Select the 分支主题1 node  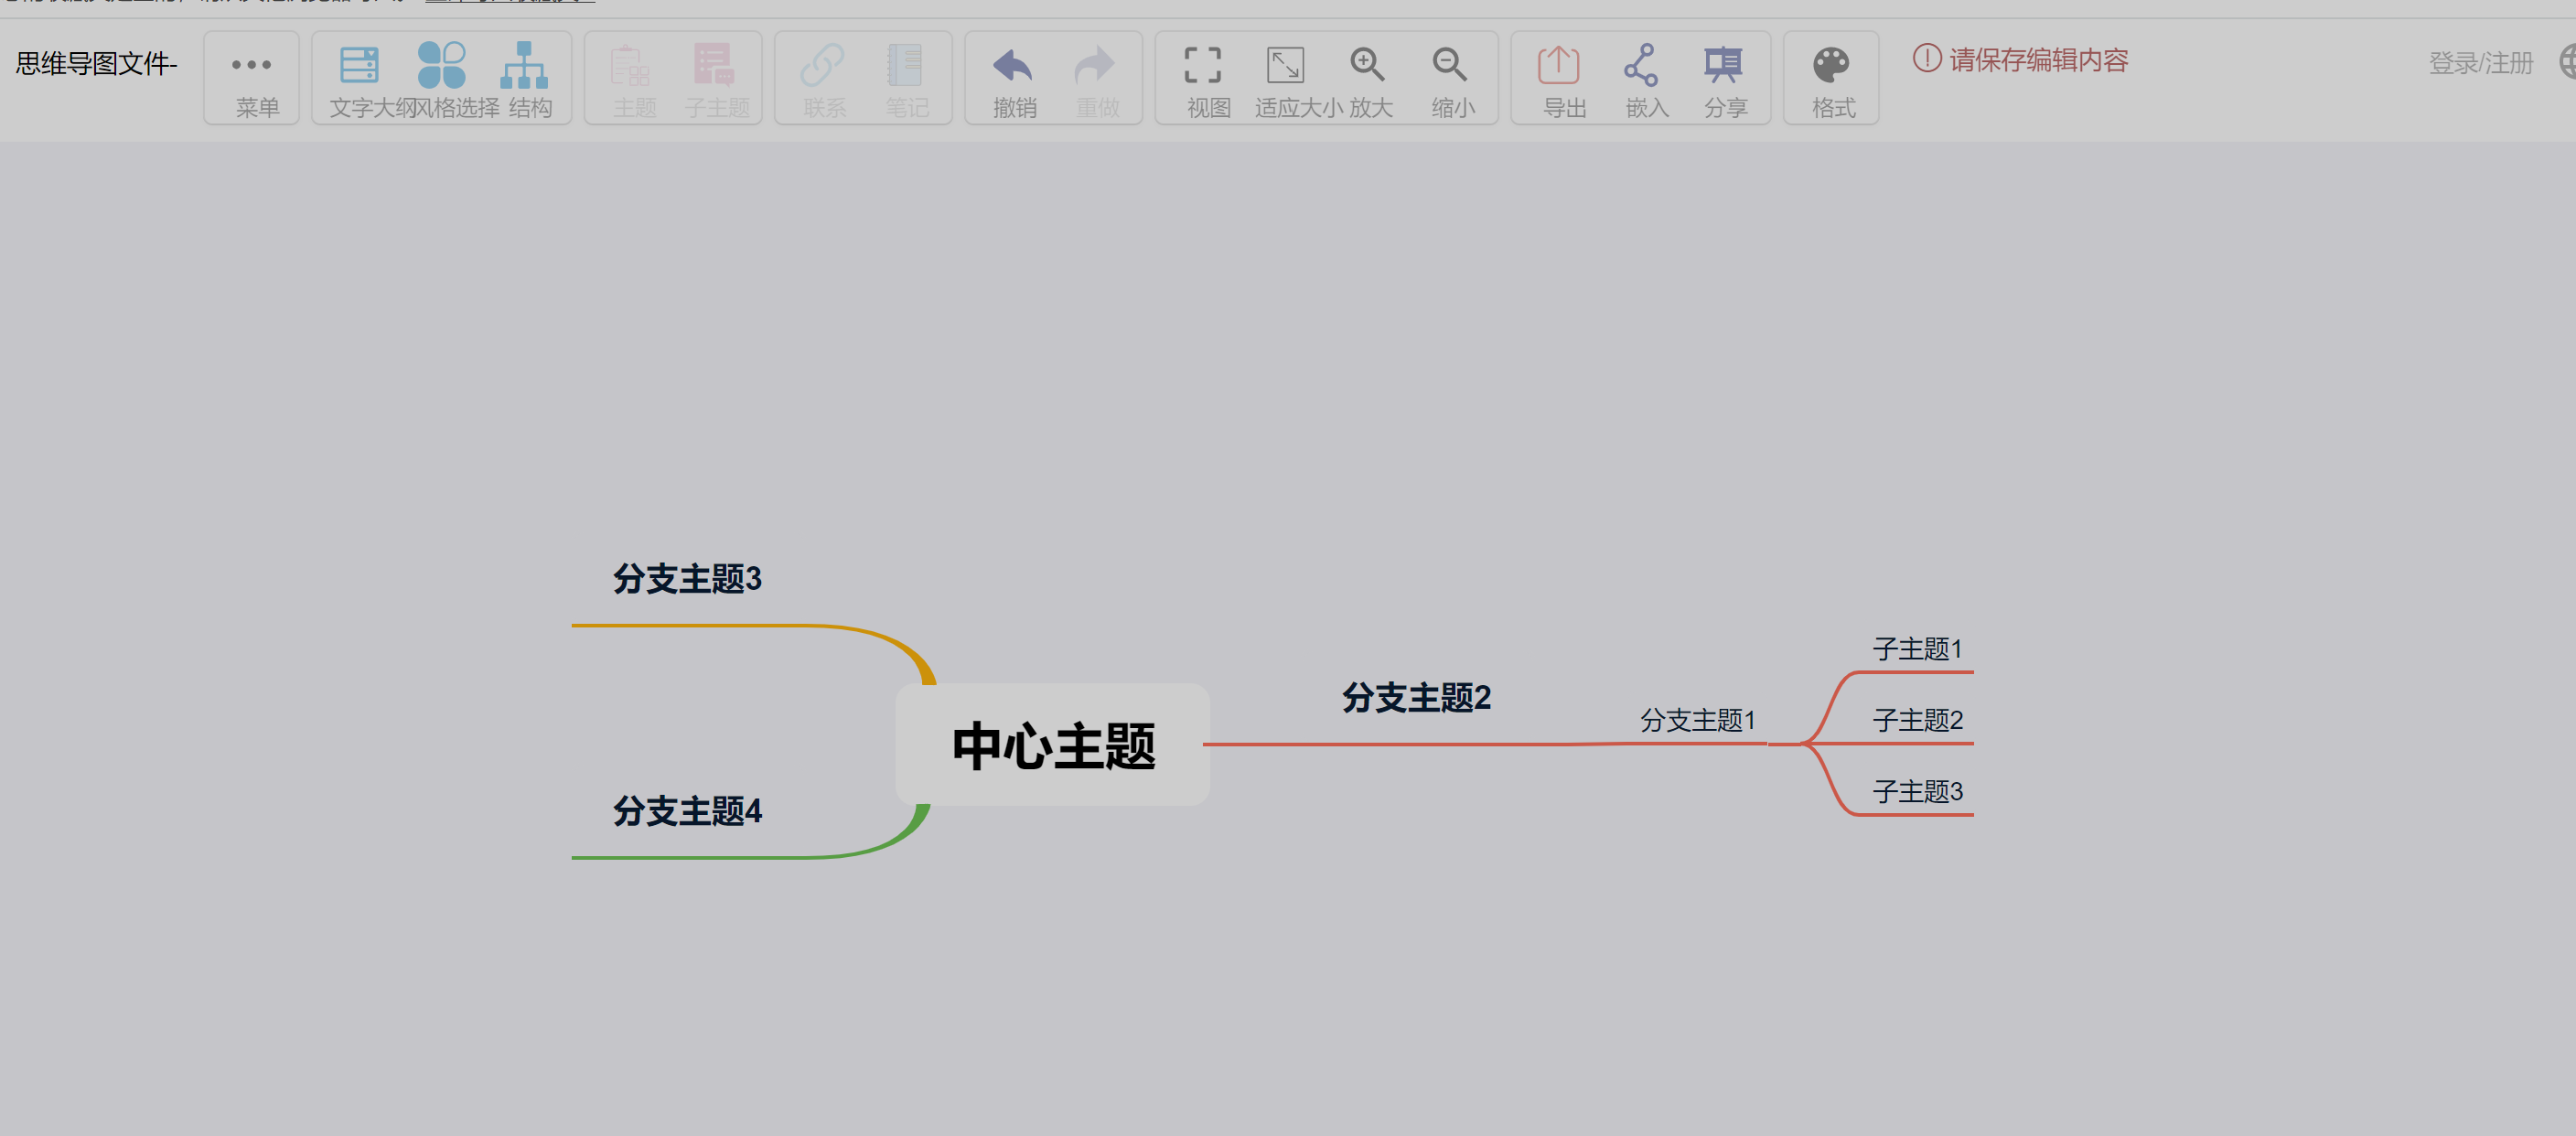1698,720
